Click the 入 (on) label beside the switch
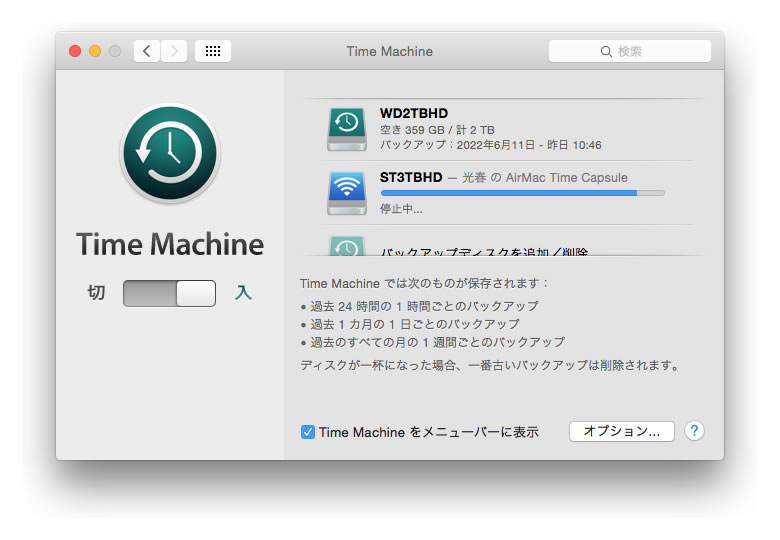This screenshot has width=780, height=540. click(x=243, y=293)
